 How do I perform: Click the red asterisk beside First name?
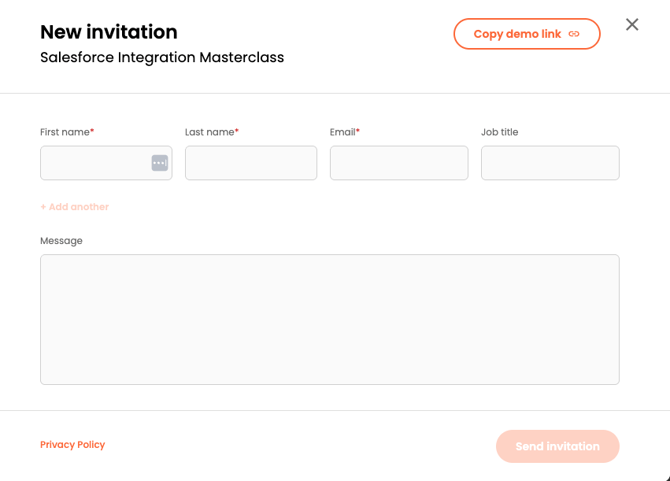[x=92, y=131]
